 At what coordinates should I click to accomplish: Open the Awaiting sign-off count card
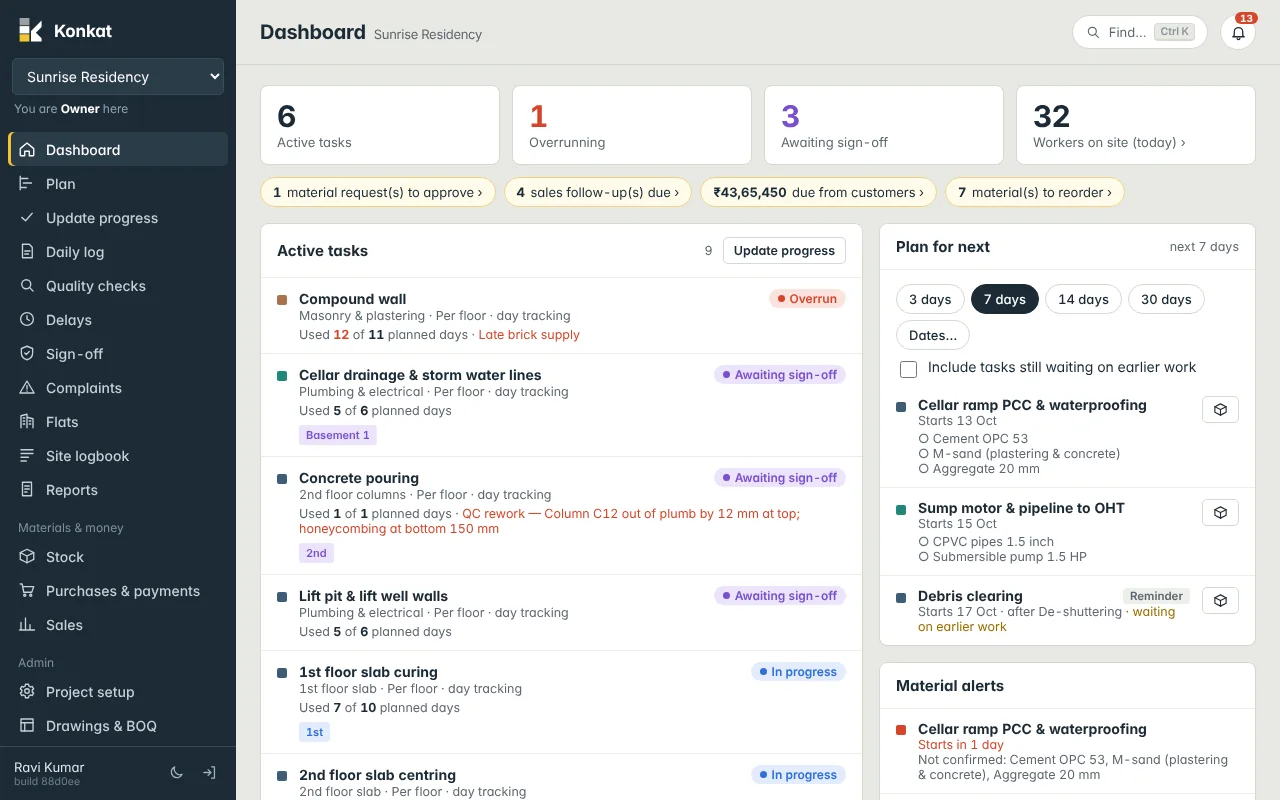click(x=884, y=125)
